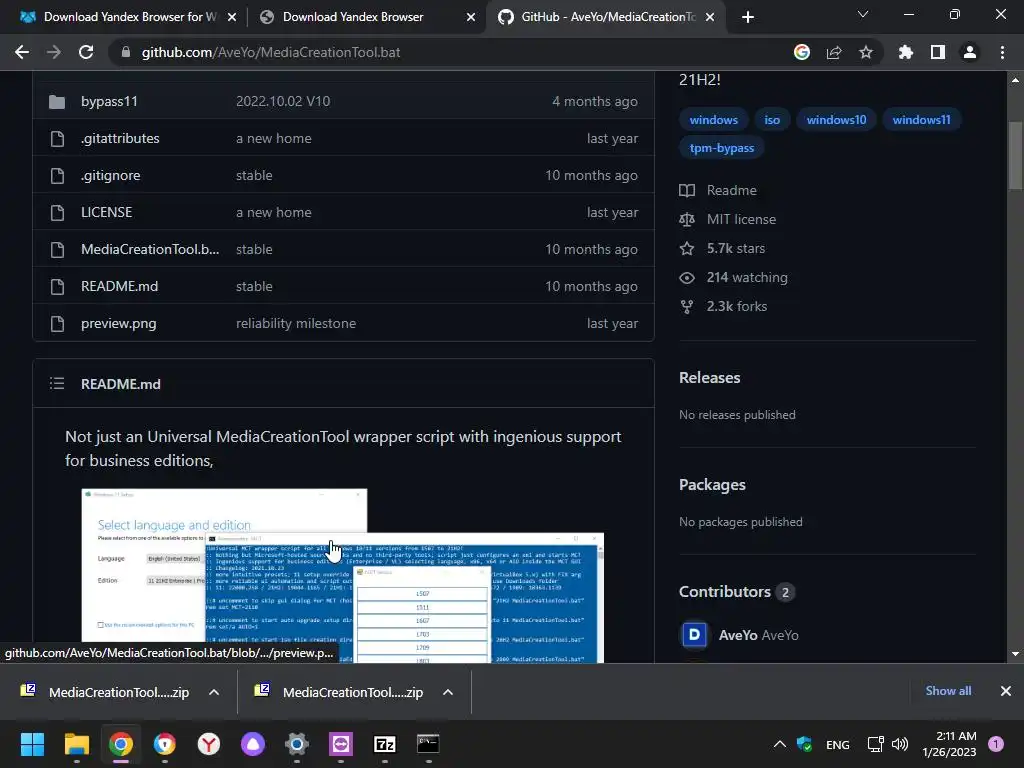Reload the GitHub page

tap(86, 52)
